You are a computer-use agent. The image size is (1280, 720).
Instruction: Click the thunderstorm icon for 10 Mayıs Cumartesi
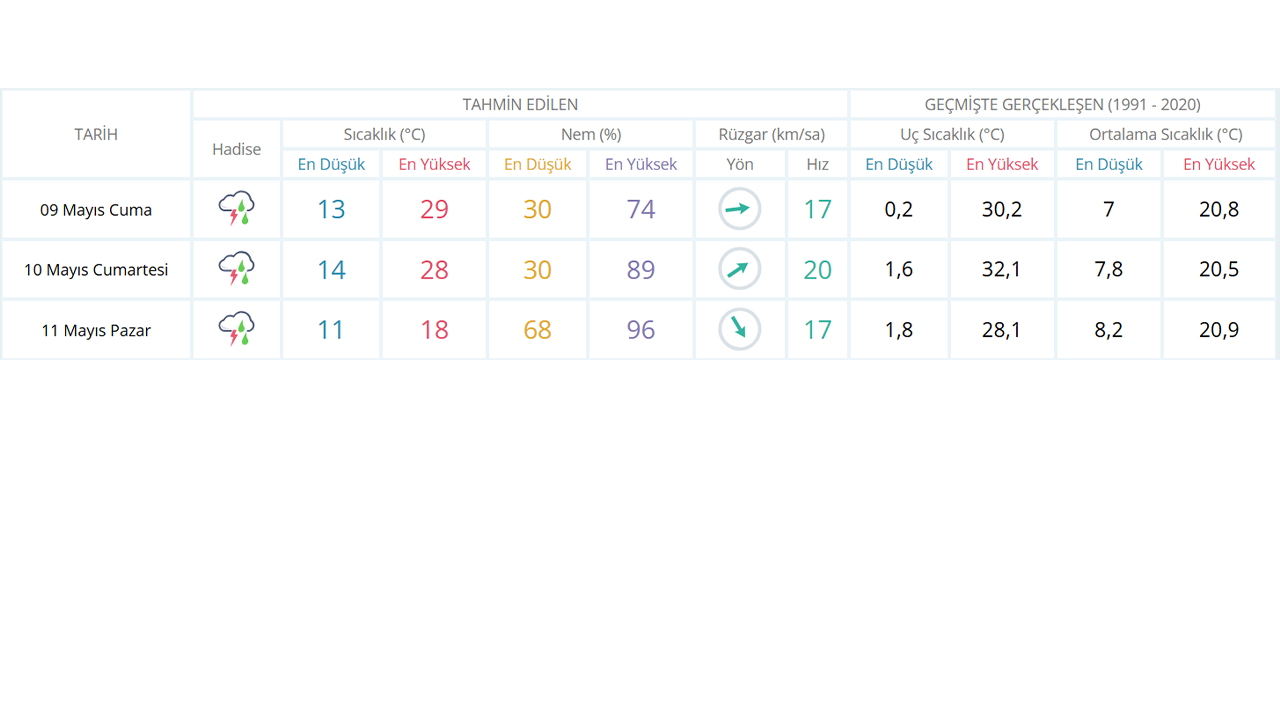236,269
